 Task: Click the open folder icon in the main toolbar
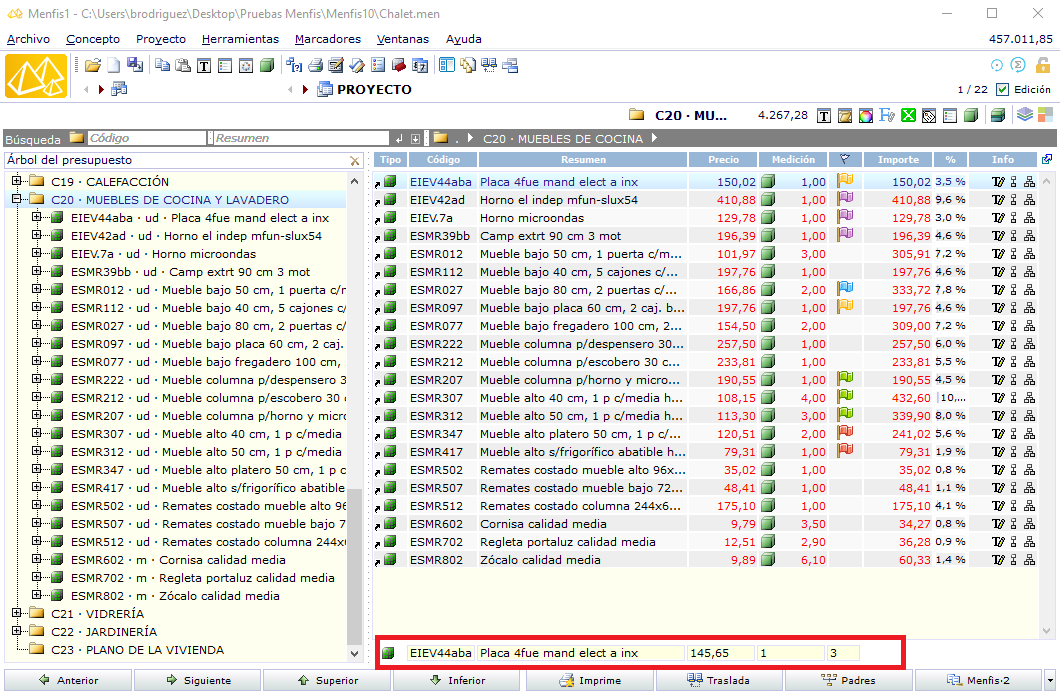93,66
